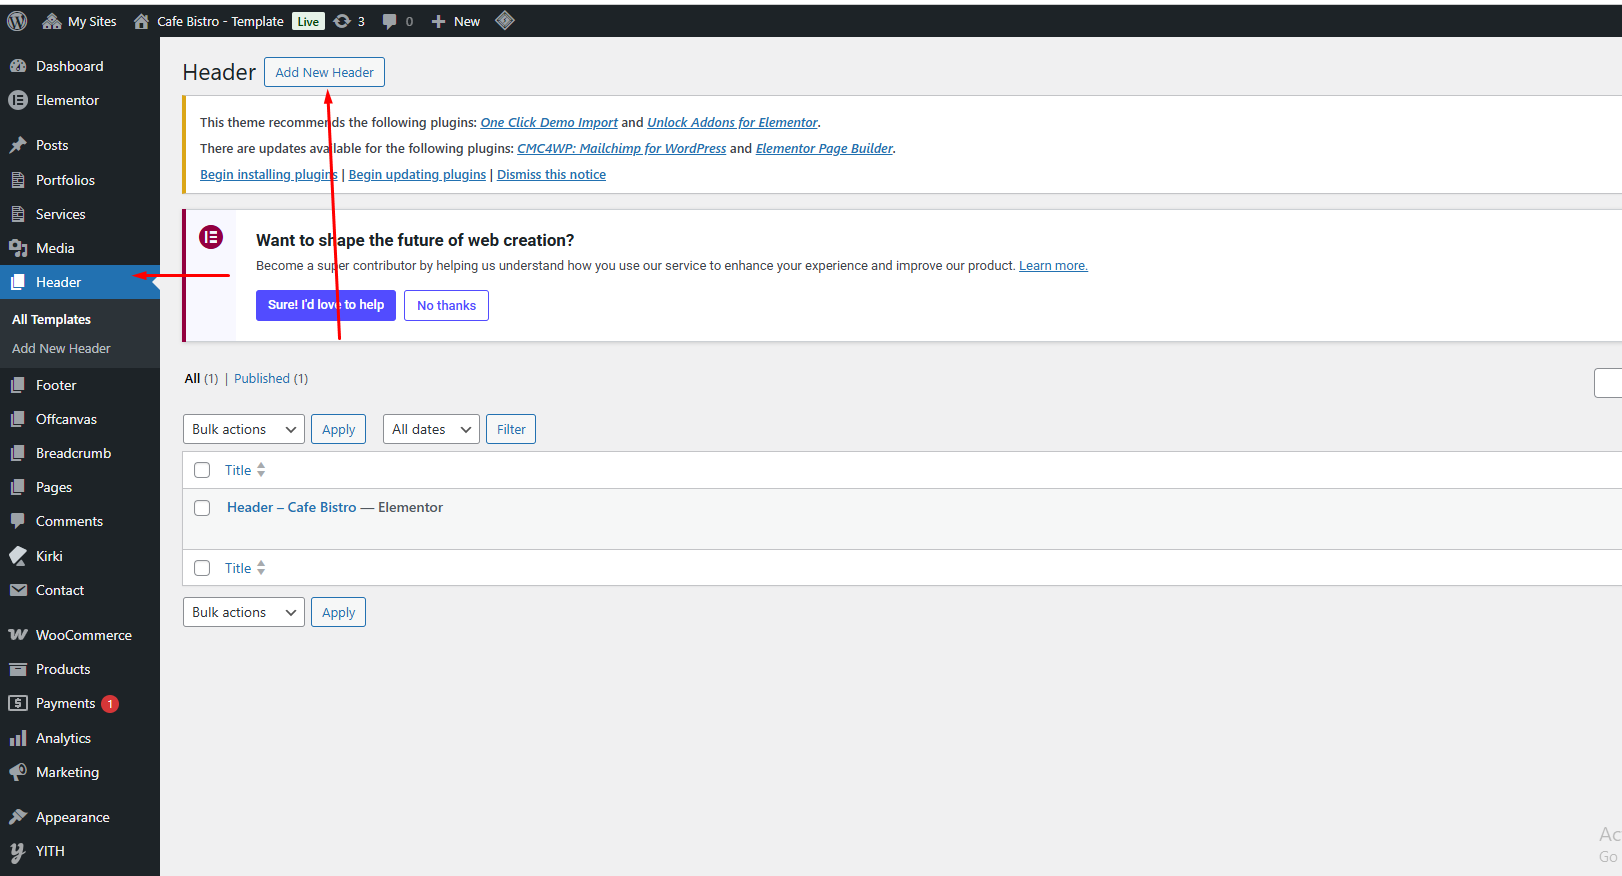Open the updates icon showing 3
The width and height of the screenshot is (1622, 876).
click(x=342, y=21)
